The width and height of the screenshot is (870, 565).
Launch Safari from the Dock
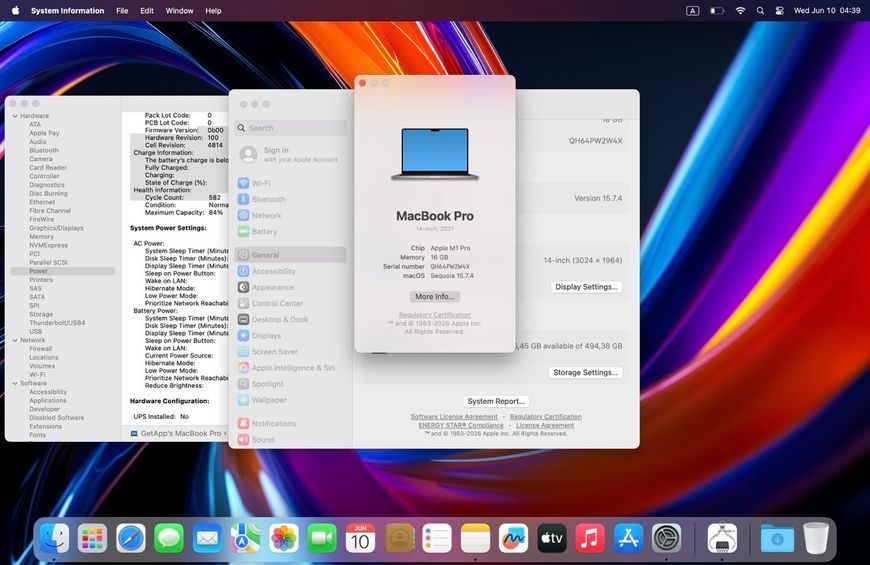[130, 538]
